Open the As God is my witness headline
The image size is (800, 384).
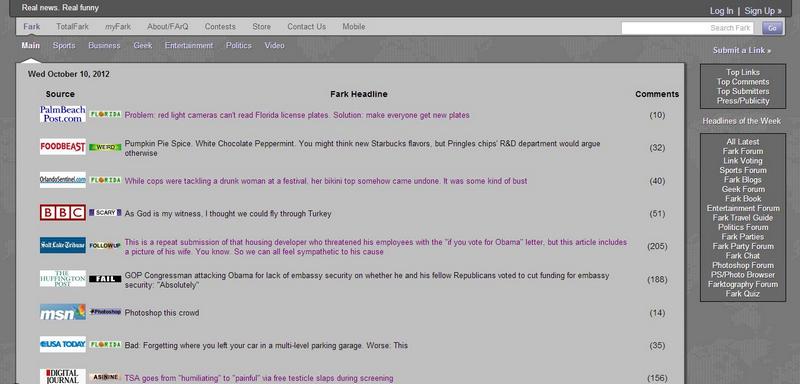point(228,214)
